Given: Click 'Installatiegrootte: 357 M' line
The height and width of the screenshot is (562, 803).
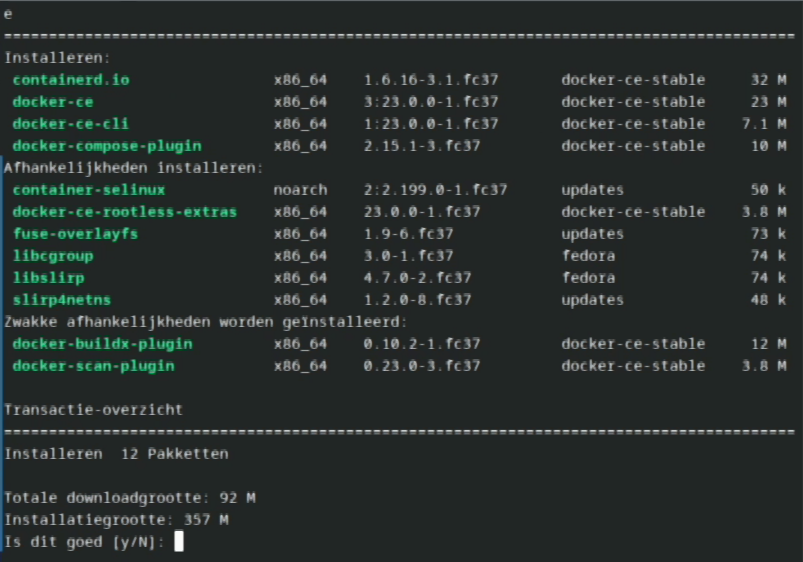Looking at the screenshot, I should click(x=116, y=520).
